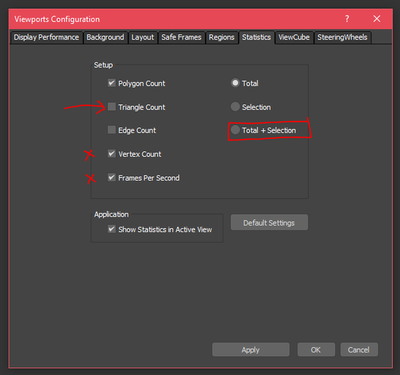Open the ViewCube tab

pyautogui.click(x=294, y=37)
